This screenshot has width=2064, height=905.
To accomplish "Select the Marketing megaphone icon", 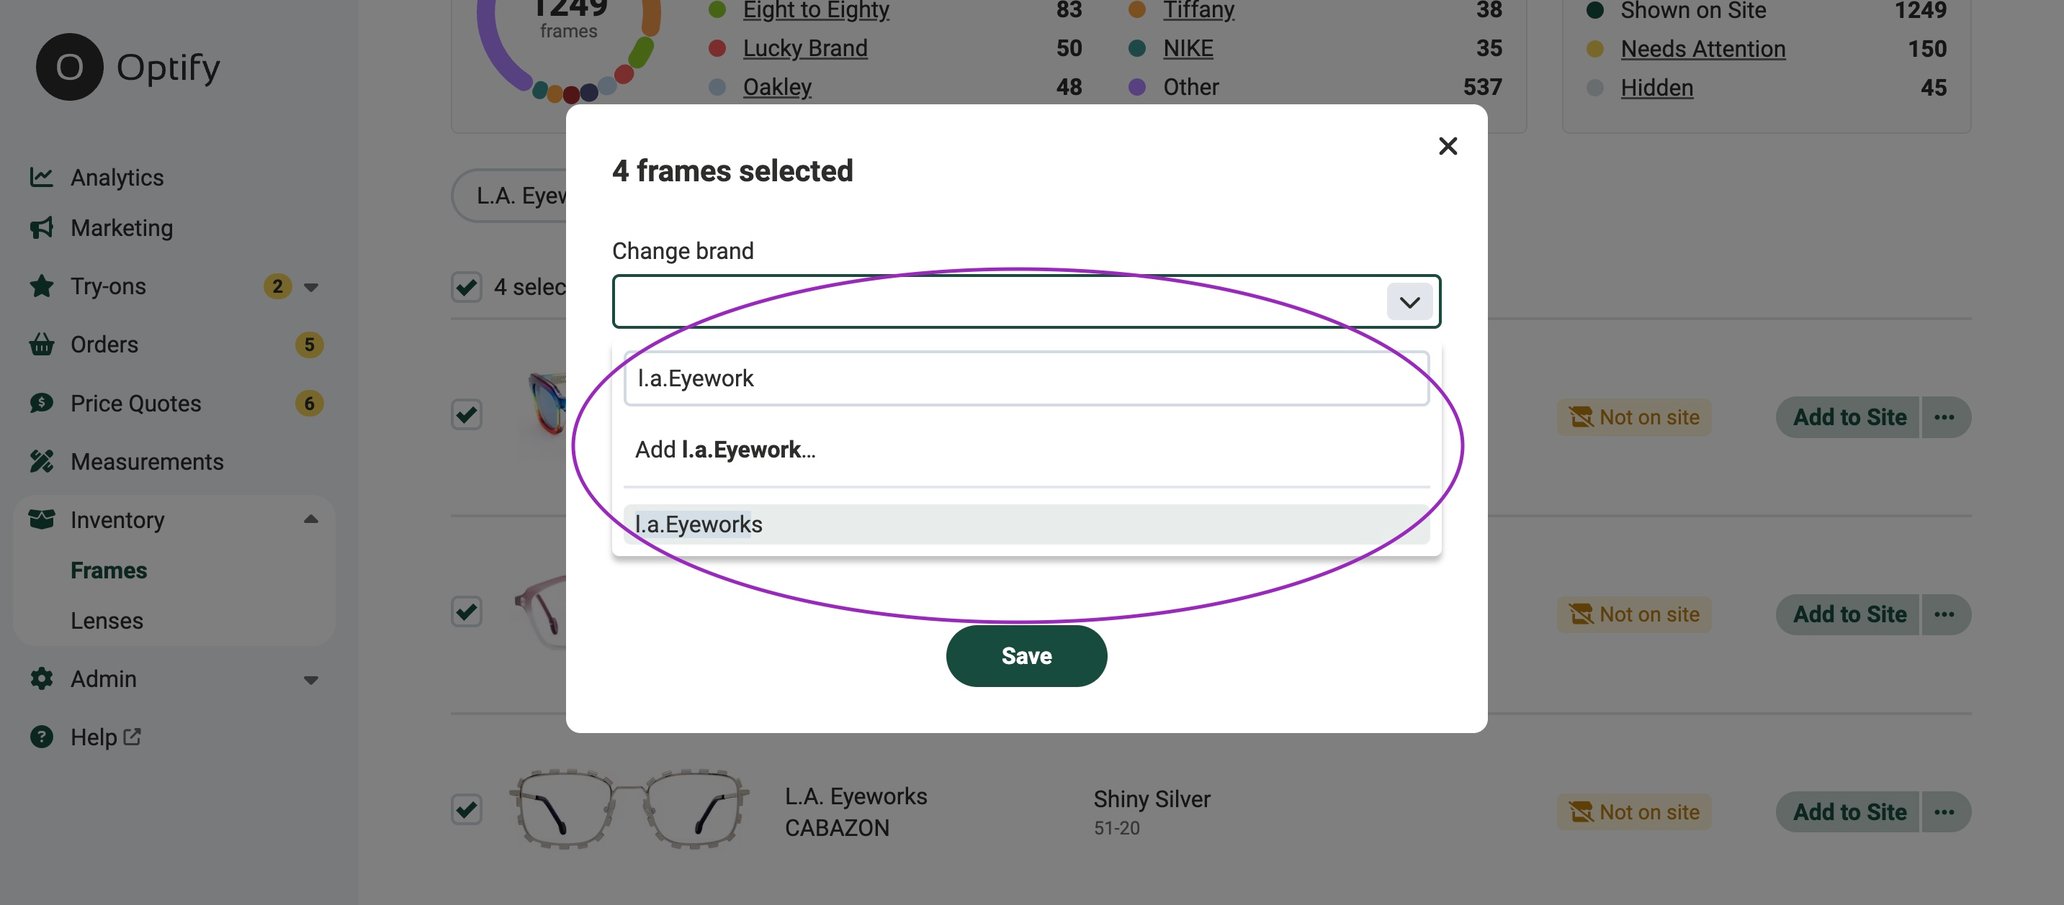I will coord(41,227).
